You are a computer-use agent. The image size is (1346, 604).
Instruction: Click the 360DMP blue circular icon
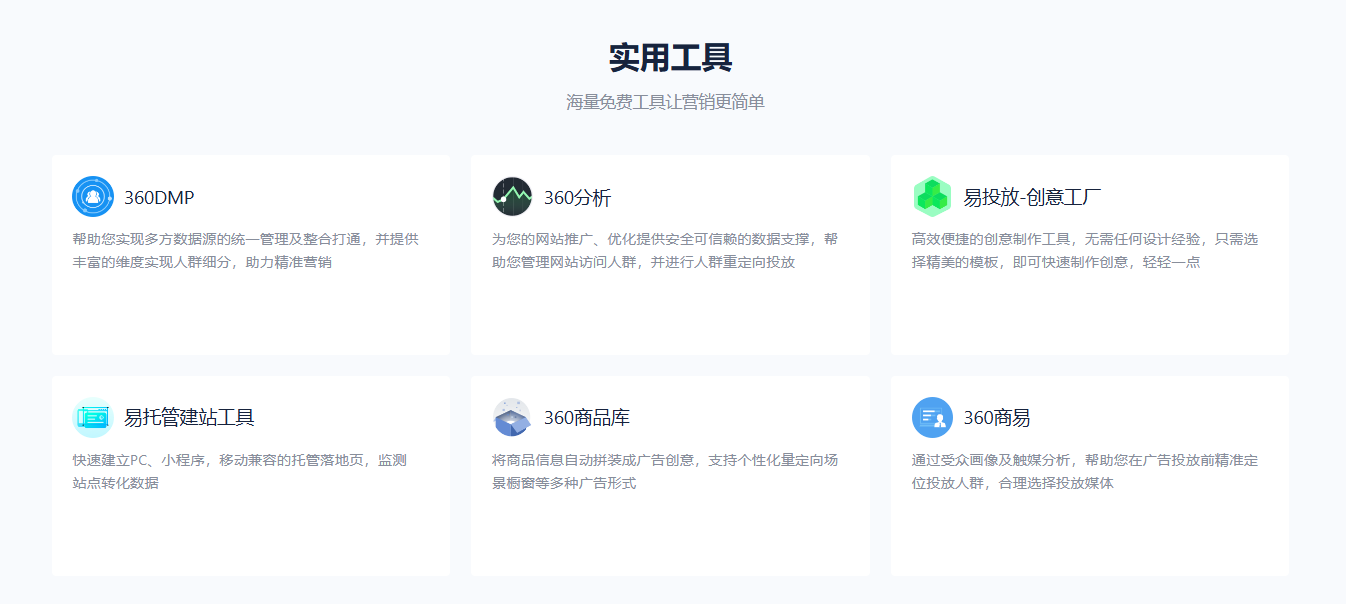pyautogui.click(x=93, y=197)
